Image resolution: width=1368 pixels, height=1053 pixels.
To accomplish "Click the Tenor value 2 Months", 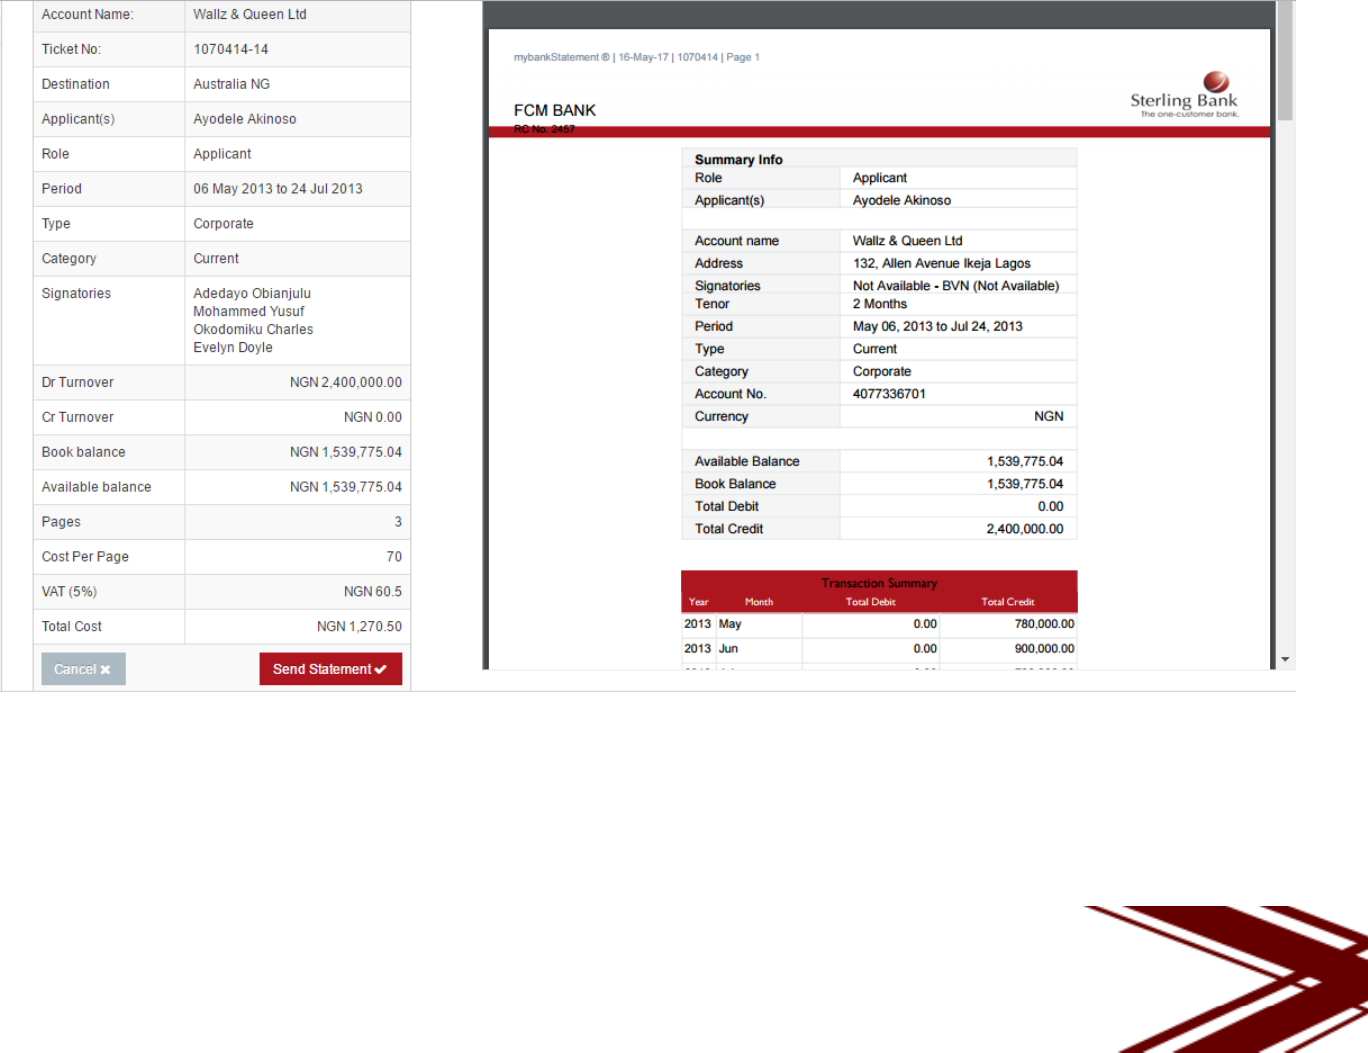I will (880, 304).
